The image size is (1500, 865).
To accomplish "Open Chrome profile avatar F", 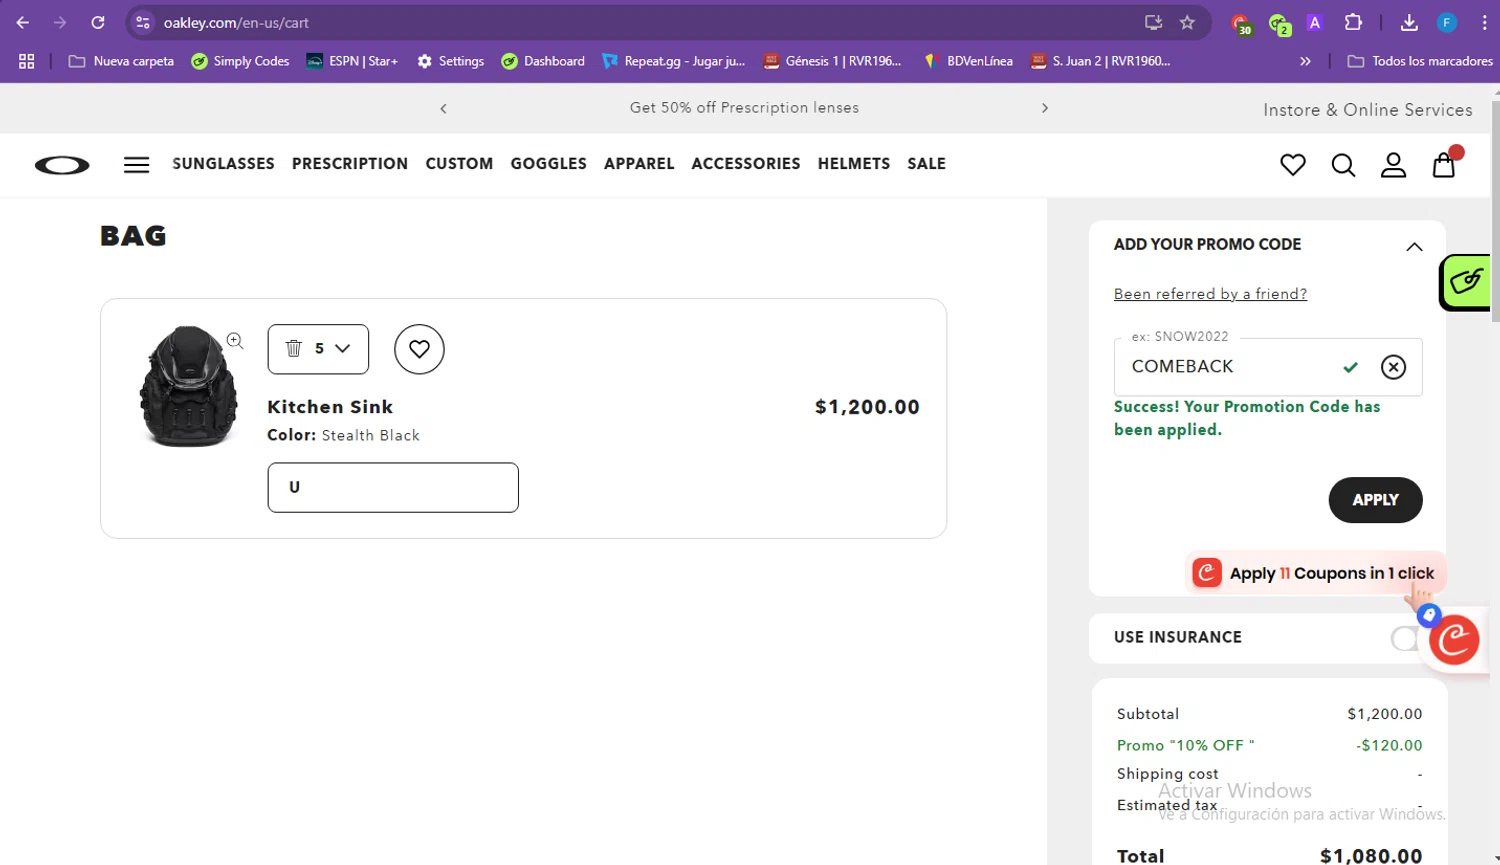I will pyautogui.click(x=1447, y=22).
